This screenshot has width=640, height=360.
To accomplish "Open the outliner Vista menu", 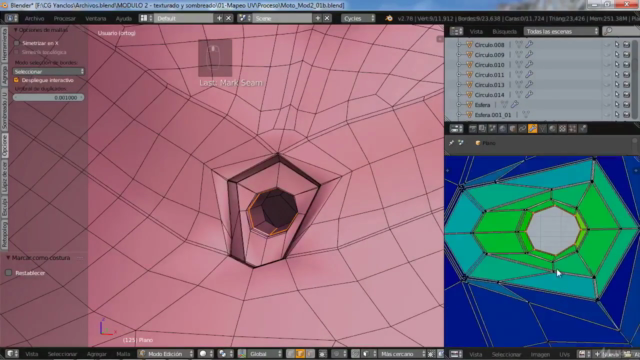I will (x=476, y=31).
